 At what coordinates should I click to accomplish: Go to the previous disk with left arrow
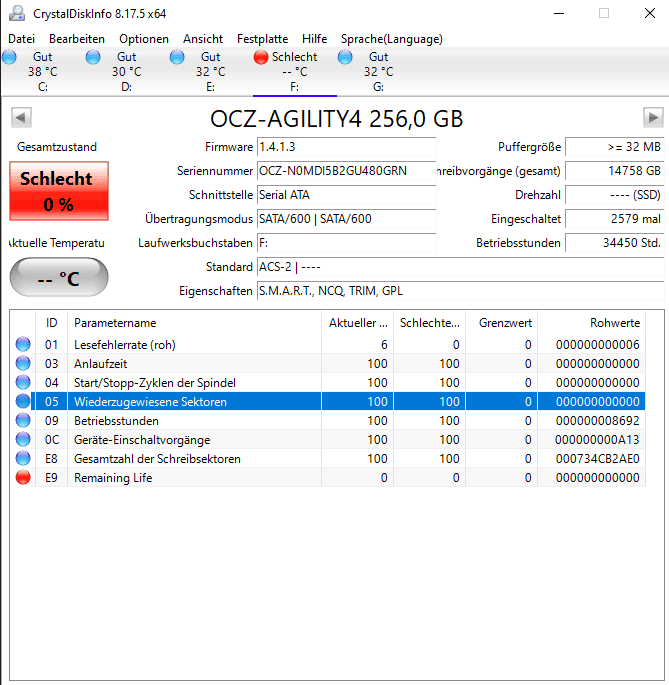(21, 118)
